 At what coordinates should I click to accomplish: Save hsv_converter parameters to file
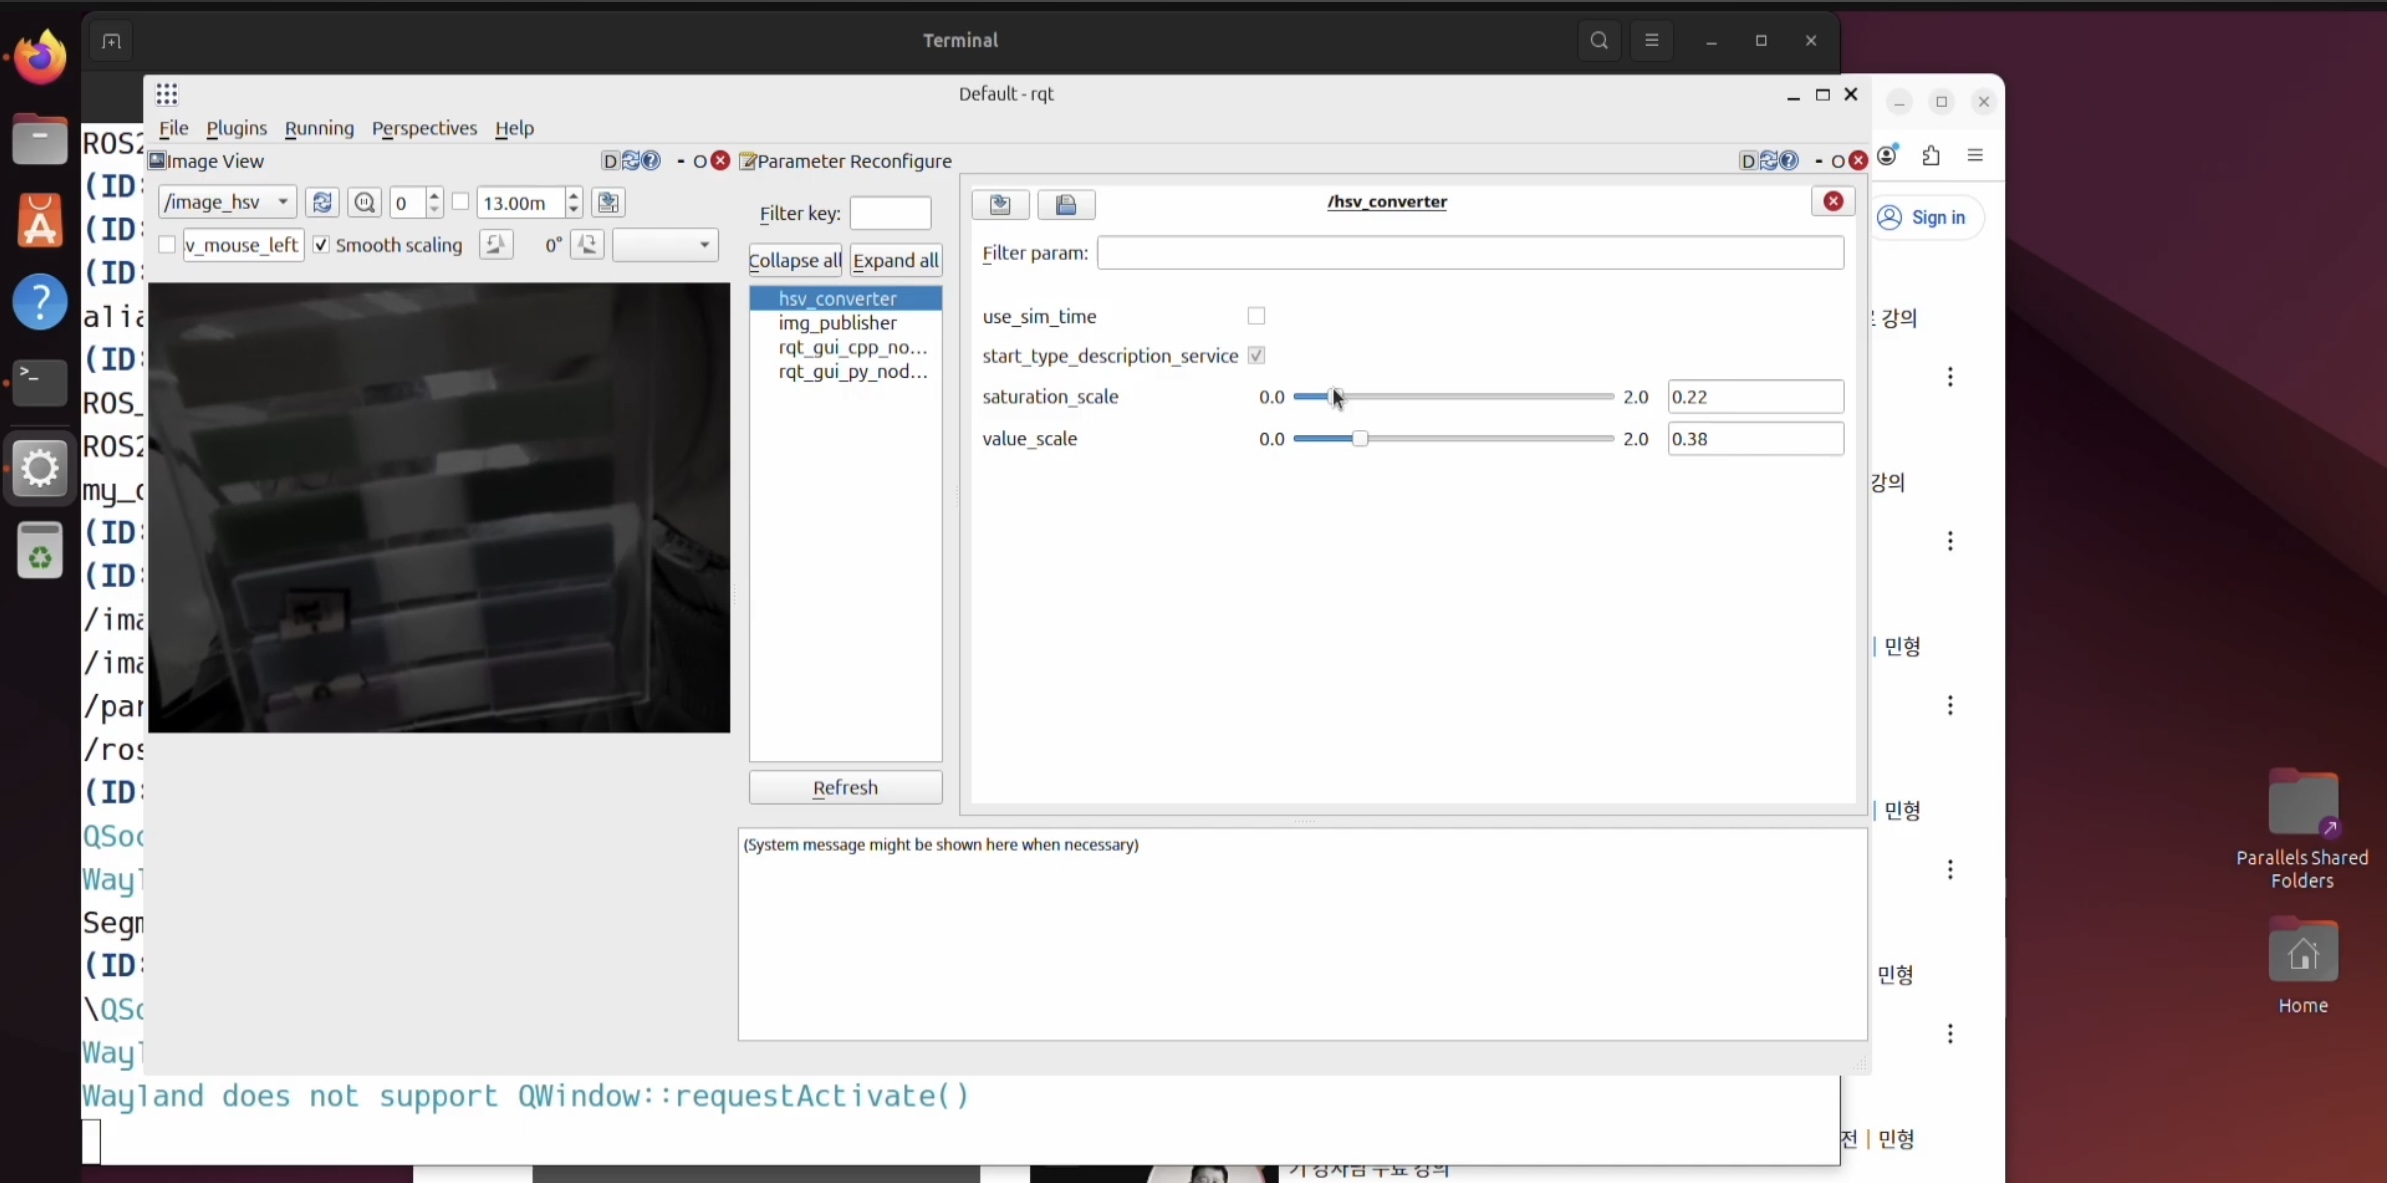tap(1066, 205)
